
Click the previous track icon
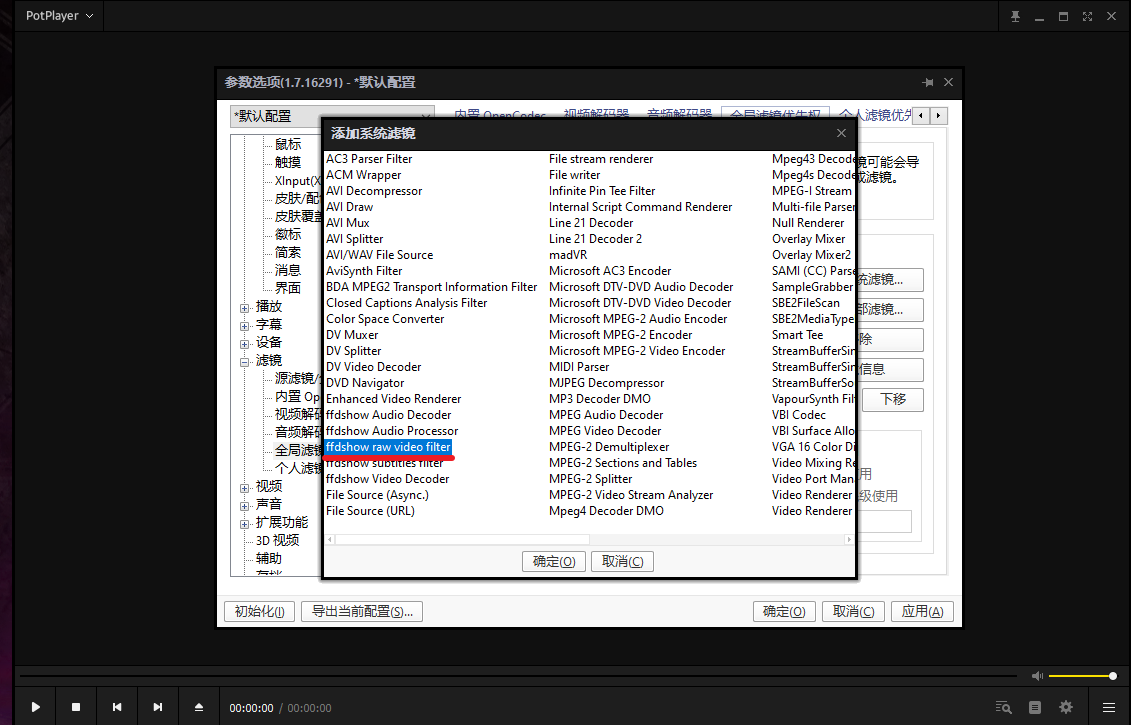(117, 707)
